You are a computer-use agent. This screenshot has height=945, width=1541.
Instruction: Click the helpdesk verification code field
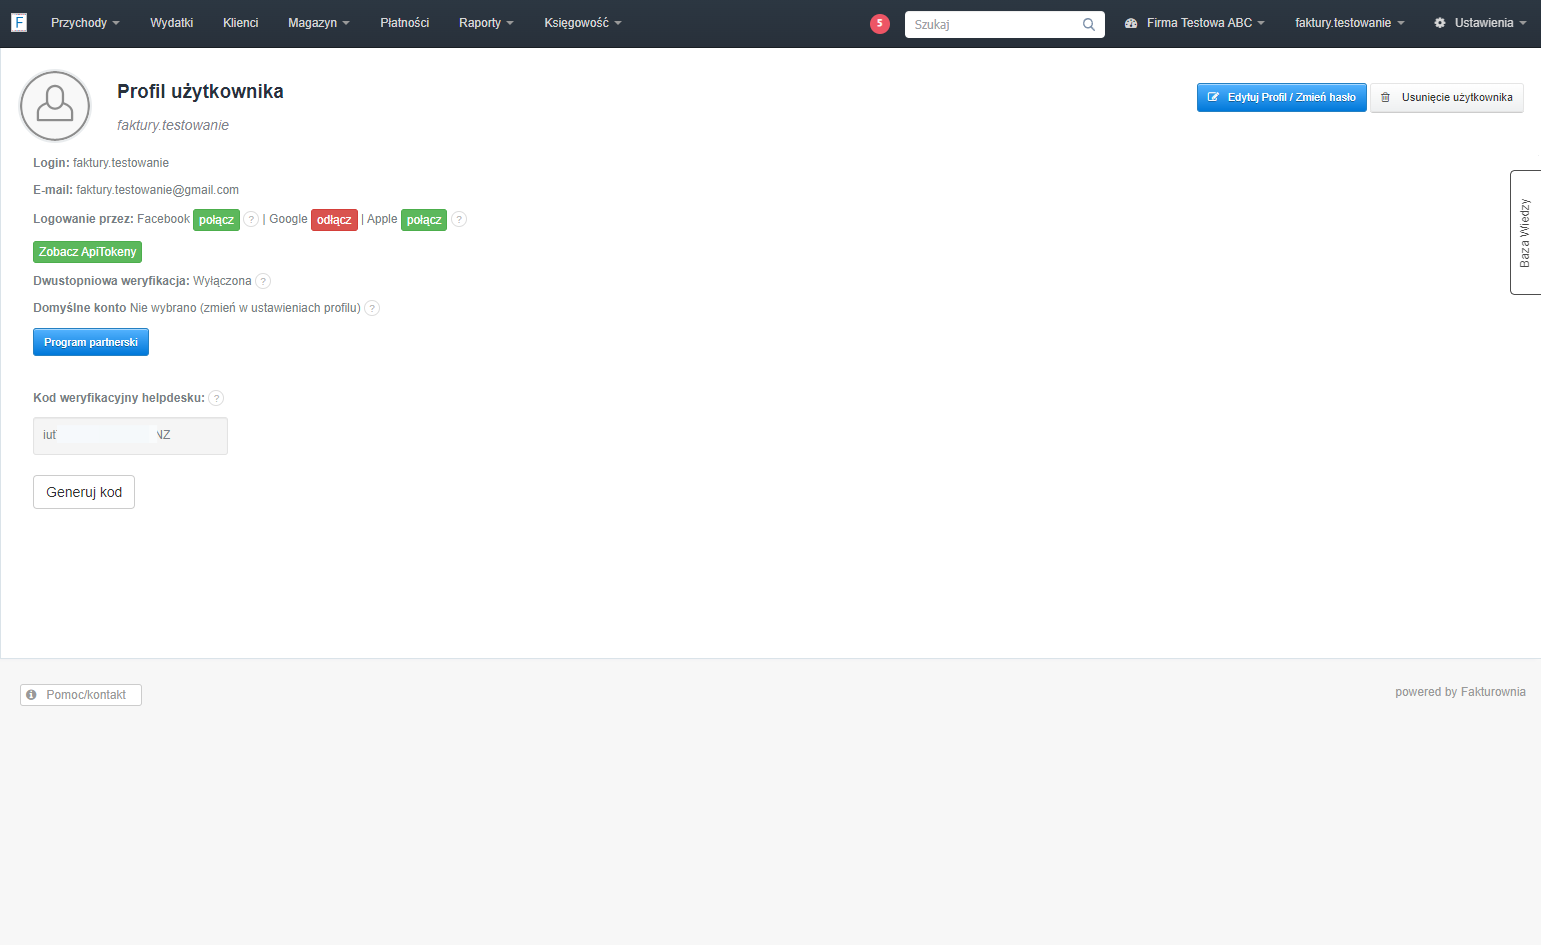[x=130, y=436]
